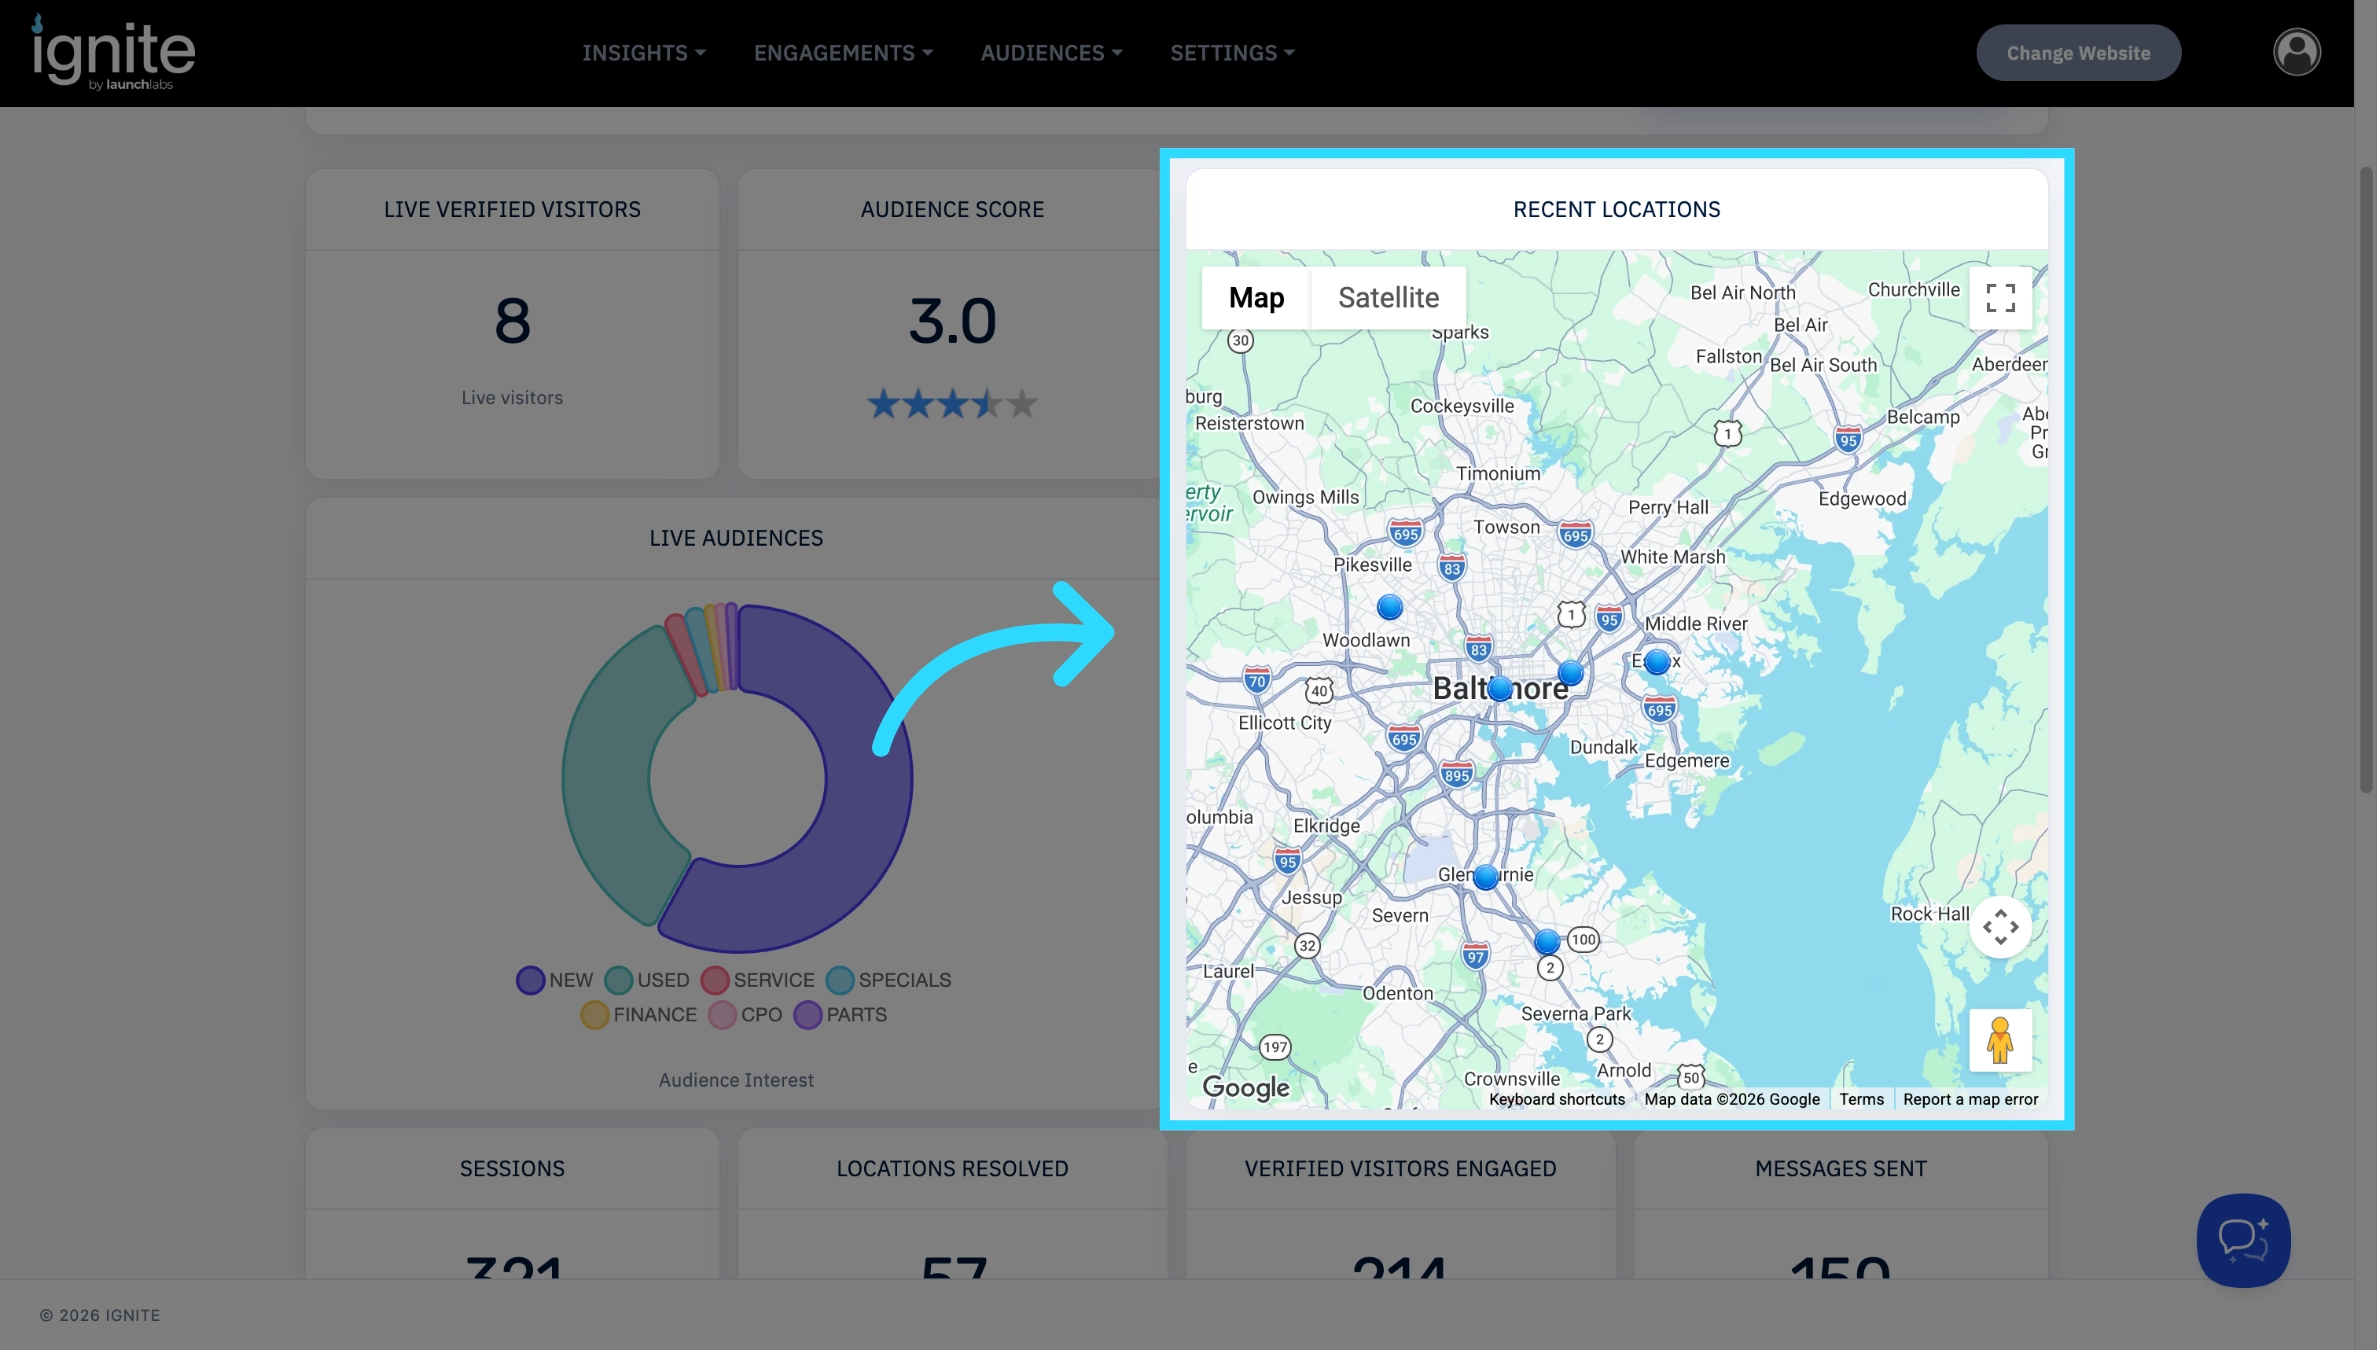Toggle the USED legend item
Screen dimensions: 2377x1350
(647, 980)
